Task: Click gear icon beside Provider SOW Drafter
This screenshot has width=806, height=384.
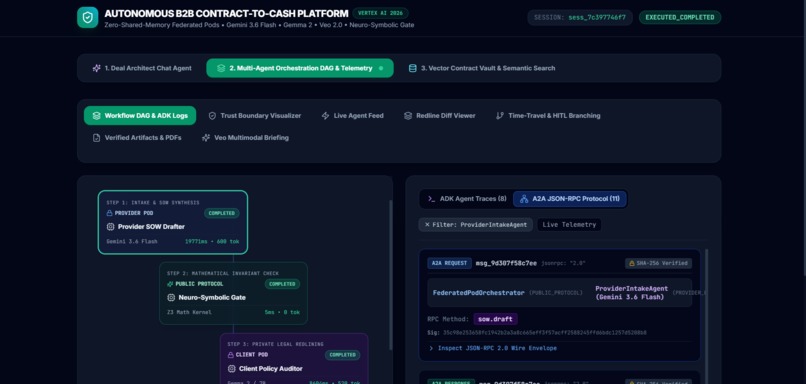Action: coord(111,227)
